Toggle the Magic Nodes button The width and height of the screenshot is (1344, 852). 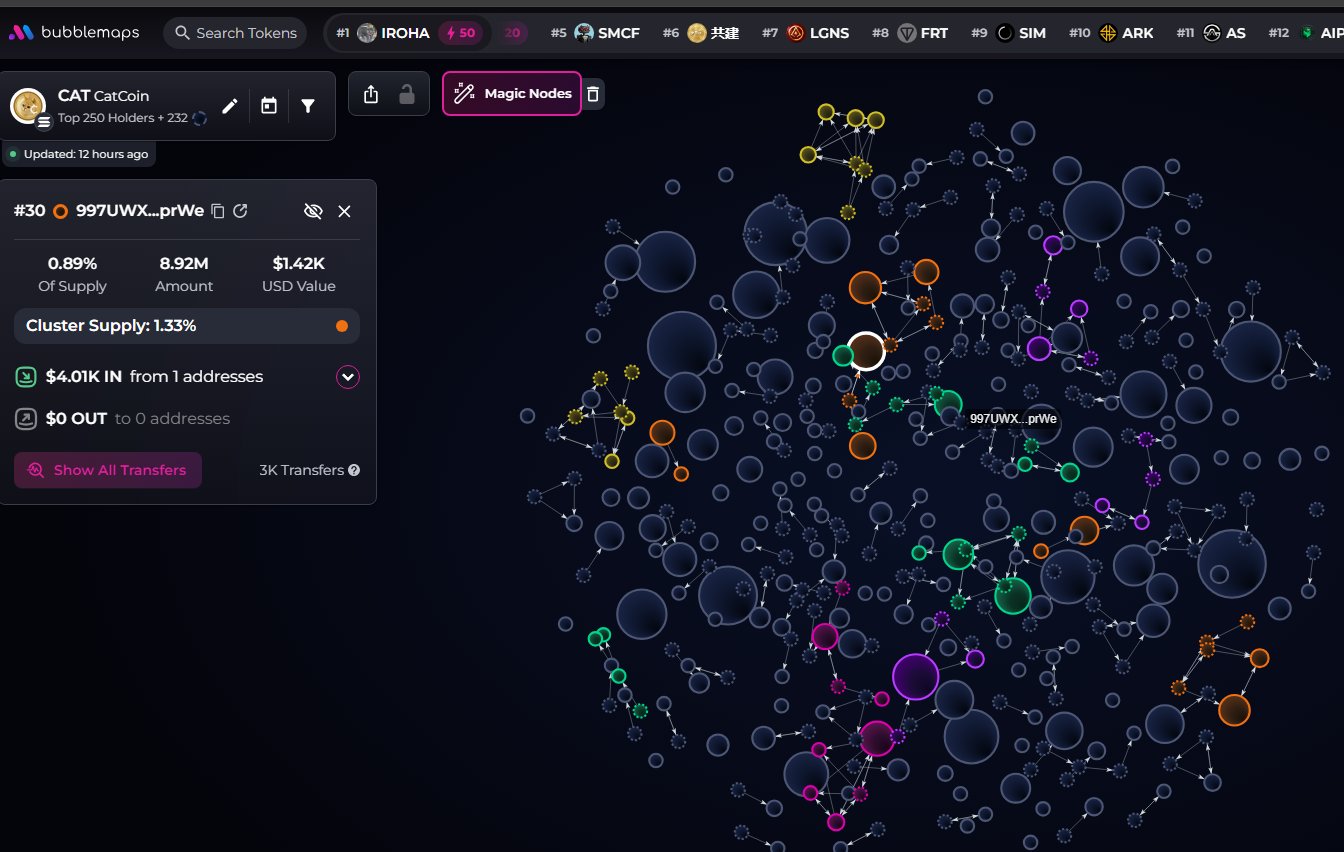pyautogui.click(x=512, y=94)
